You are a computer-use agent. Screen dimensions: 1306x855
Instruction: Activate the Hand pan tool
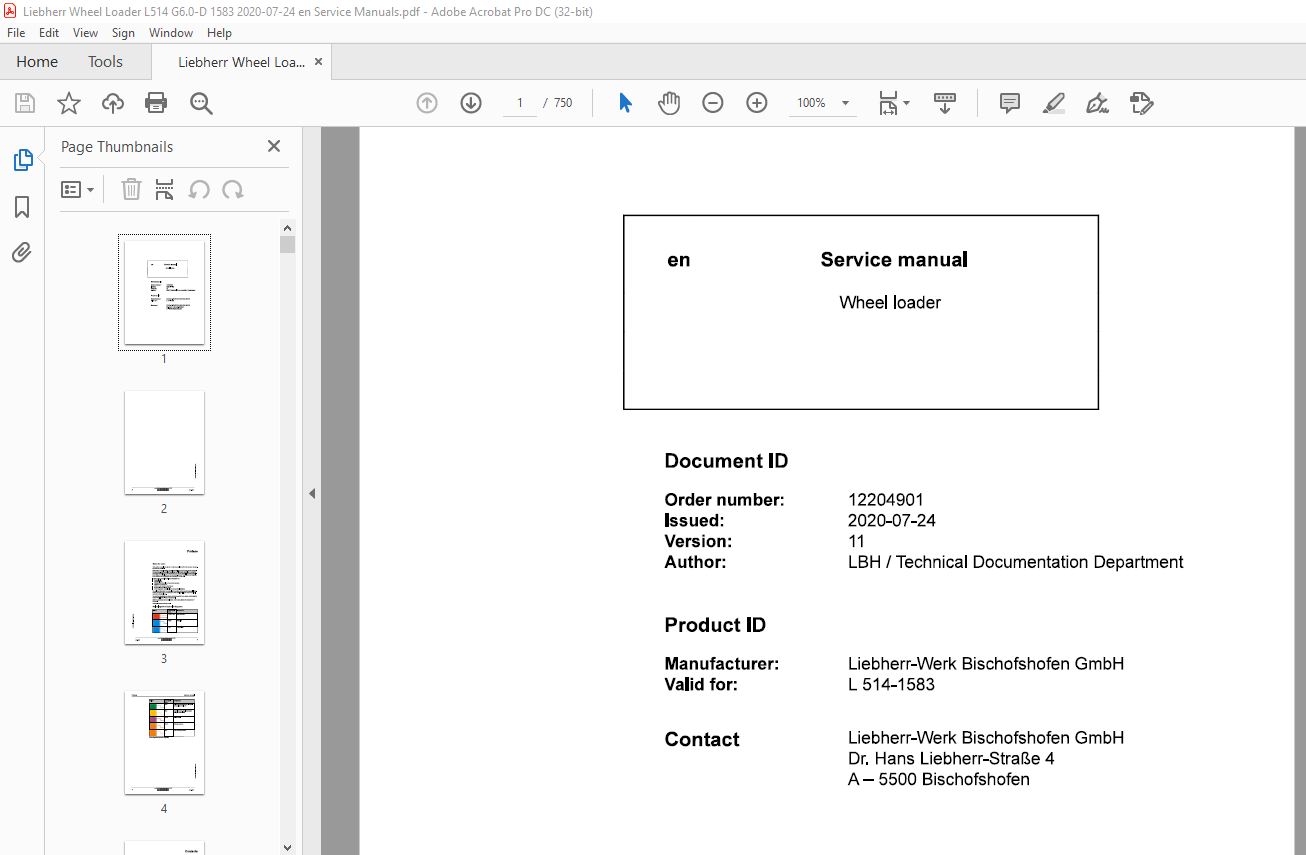pos(668,103)
